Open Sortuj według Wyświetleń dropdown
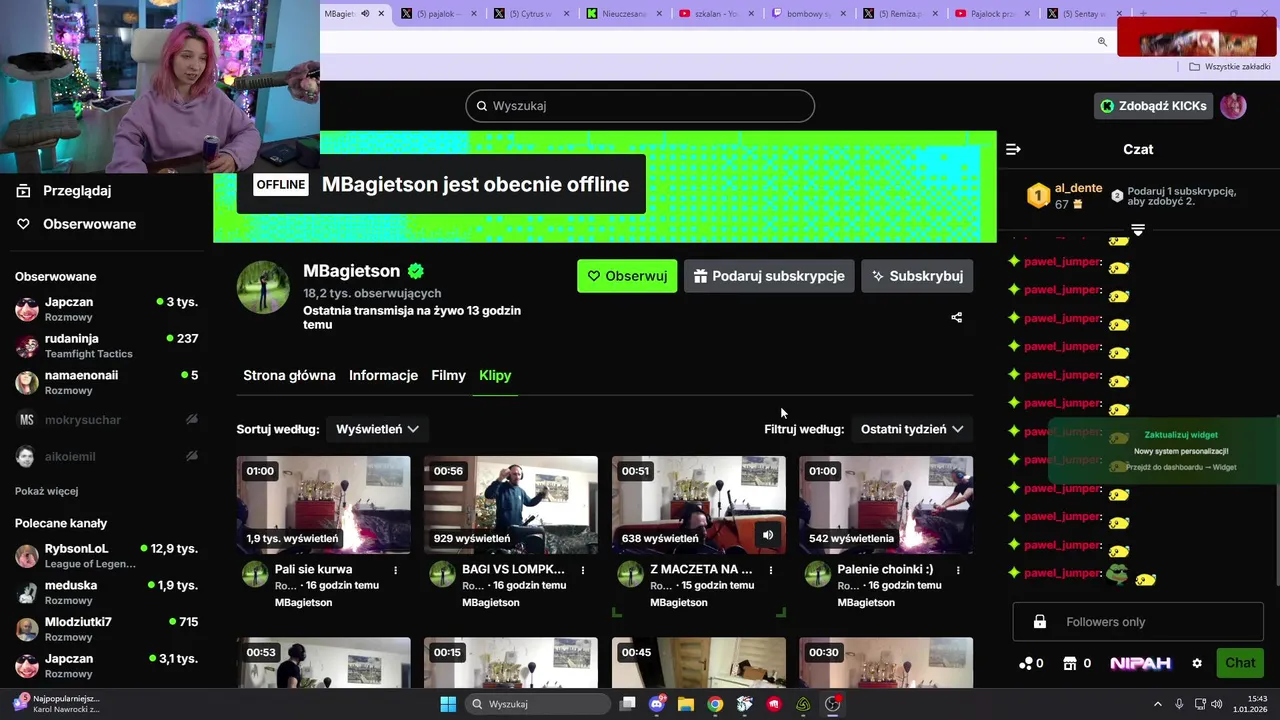 click(x=377, y=429)
